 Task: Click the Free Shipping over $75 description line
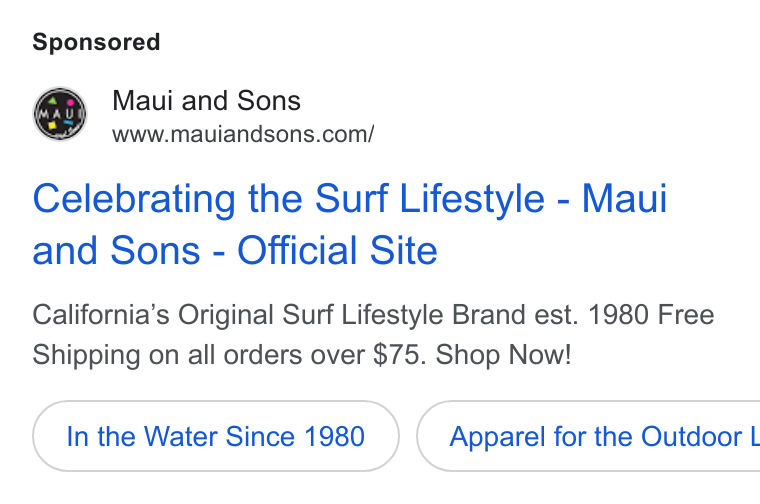[301, 355]
